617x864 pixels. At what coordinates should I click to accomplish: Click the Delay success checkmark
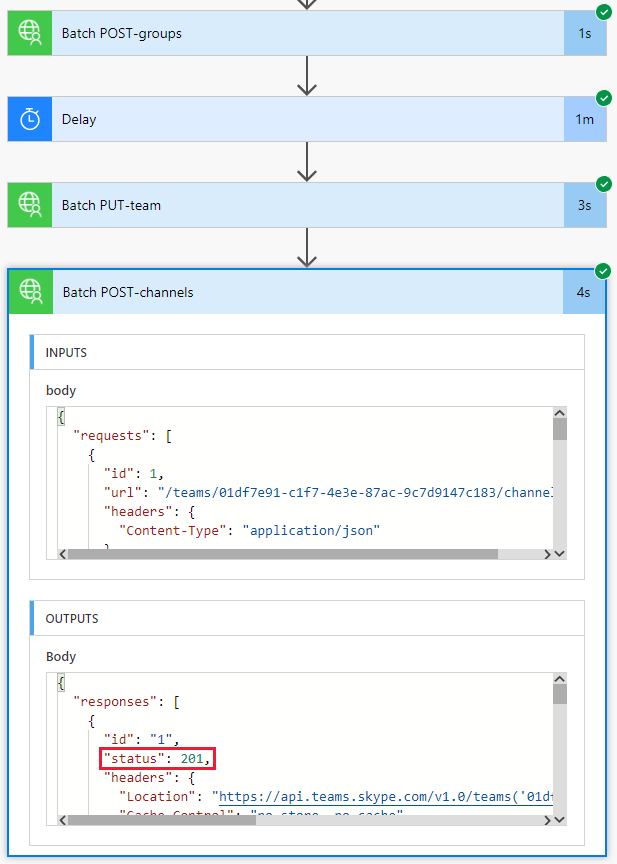[x=604, y=98]
